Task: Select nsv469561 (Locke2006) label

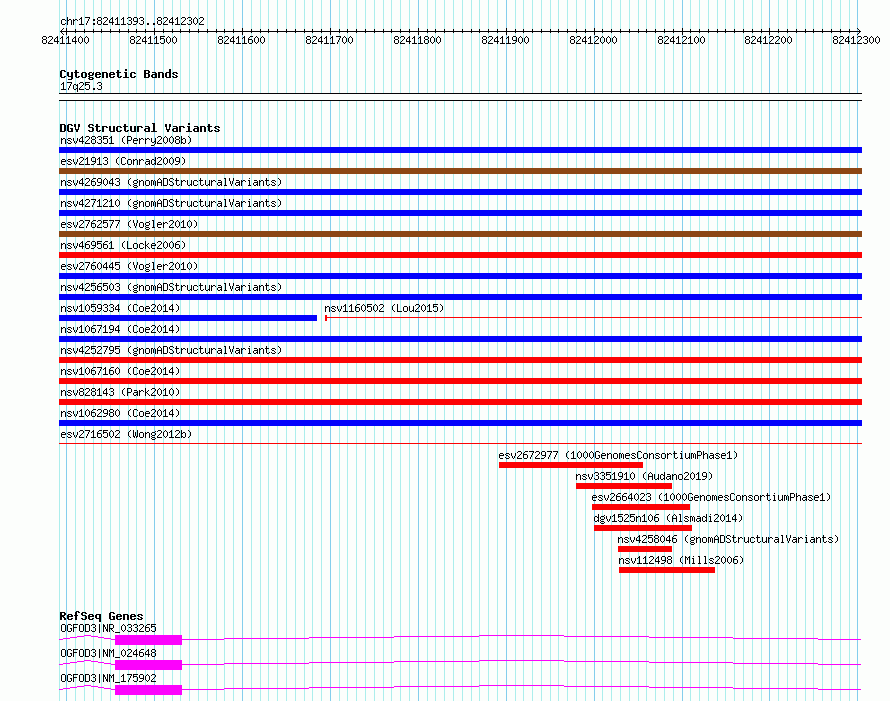Action: (x=123, y=245)
